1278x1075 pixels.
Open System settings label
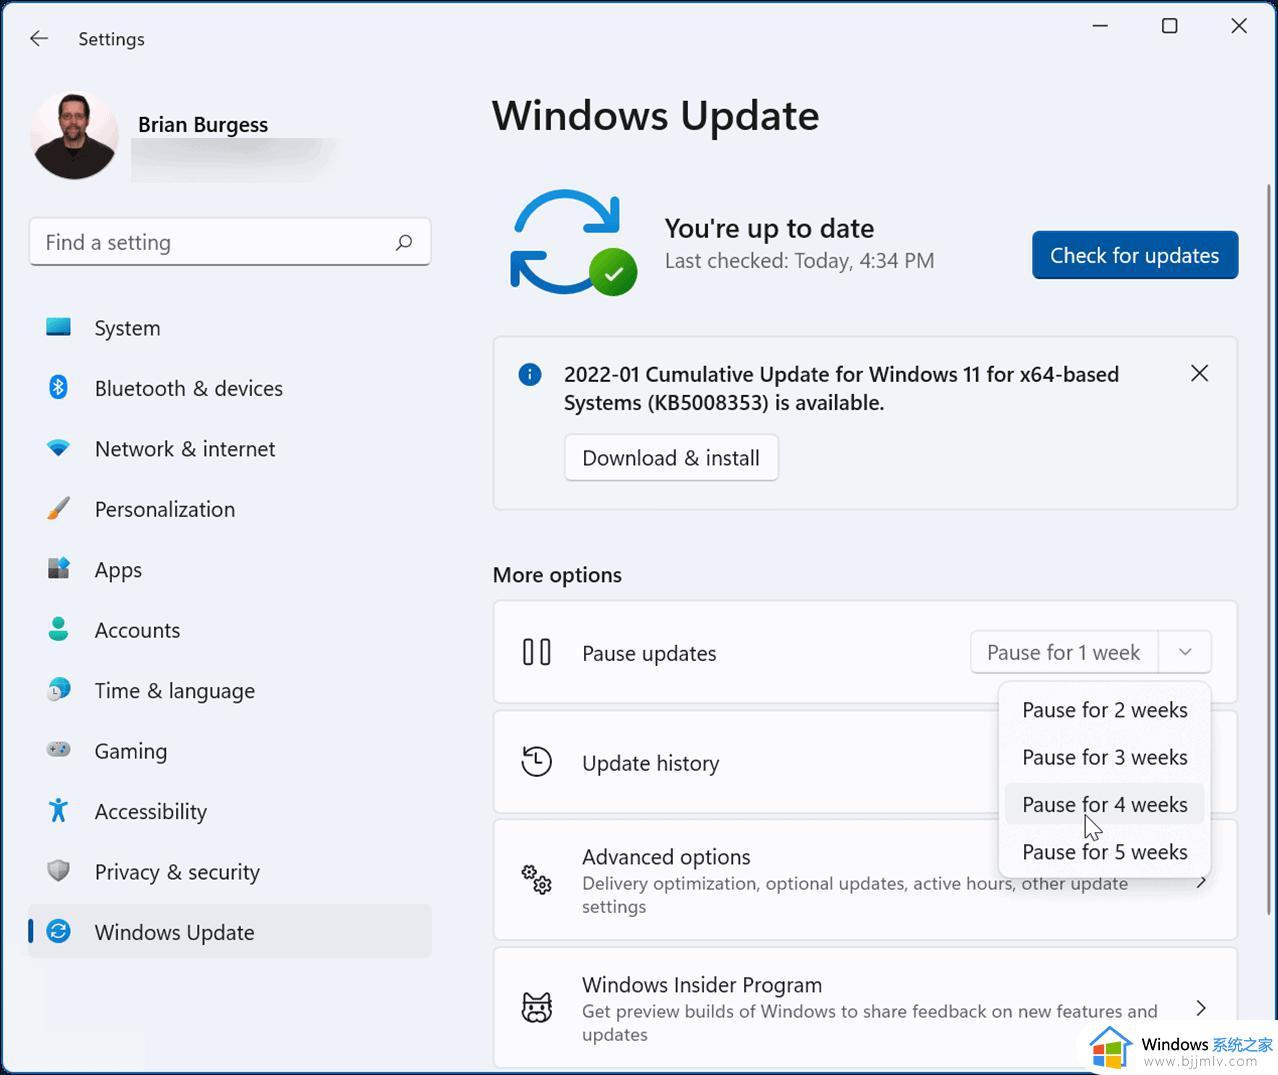[x=127, y=328]
